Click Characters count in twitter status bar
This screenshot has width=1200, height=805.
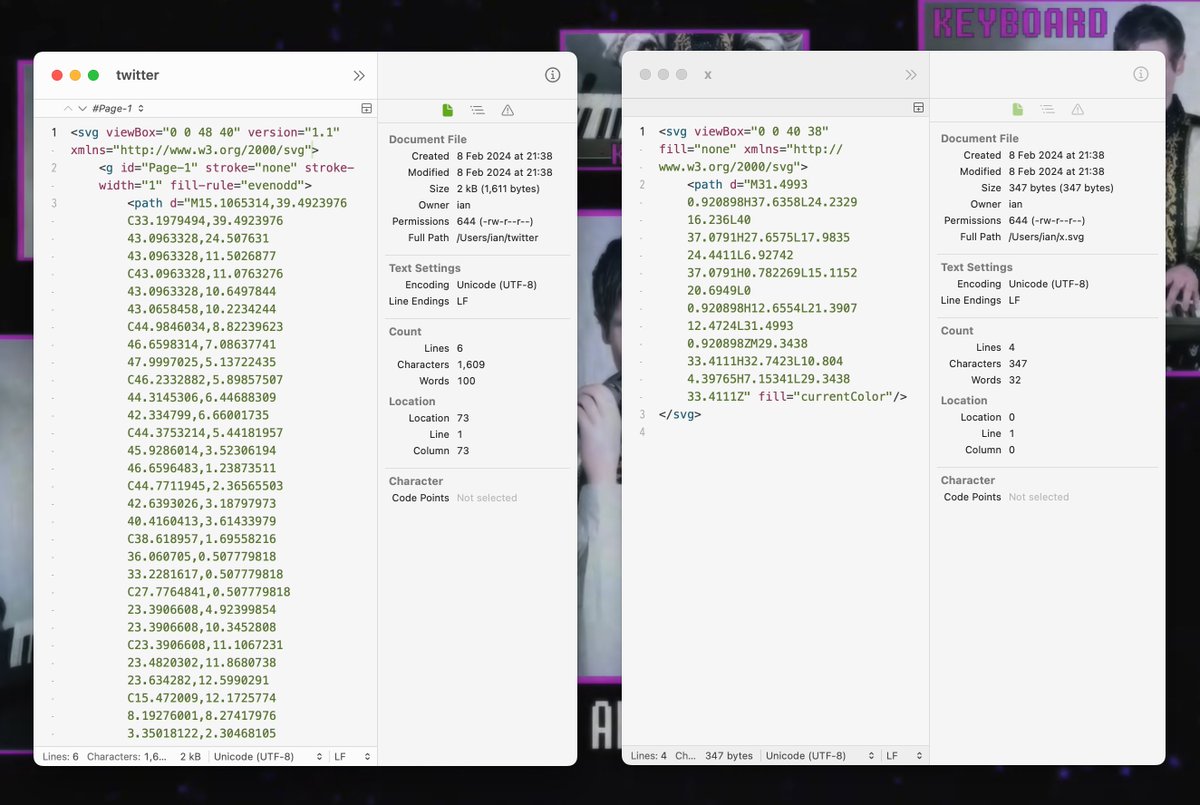(127, 757)
